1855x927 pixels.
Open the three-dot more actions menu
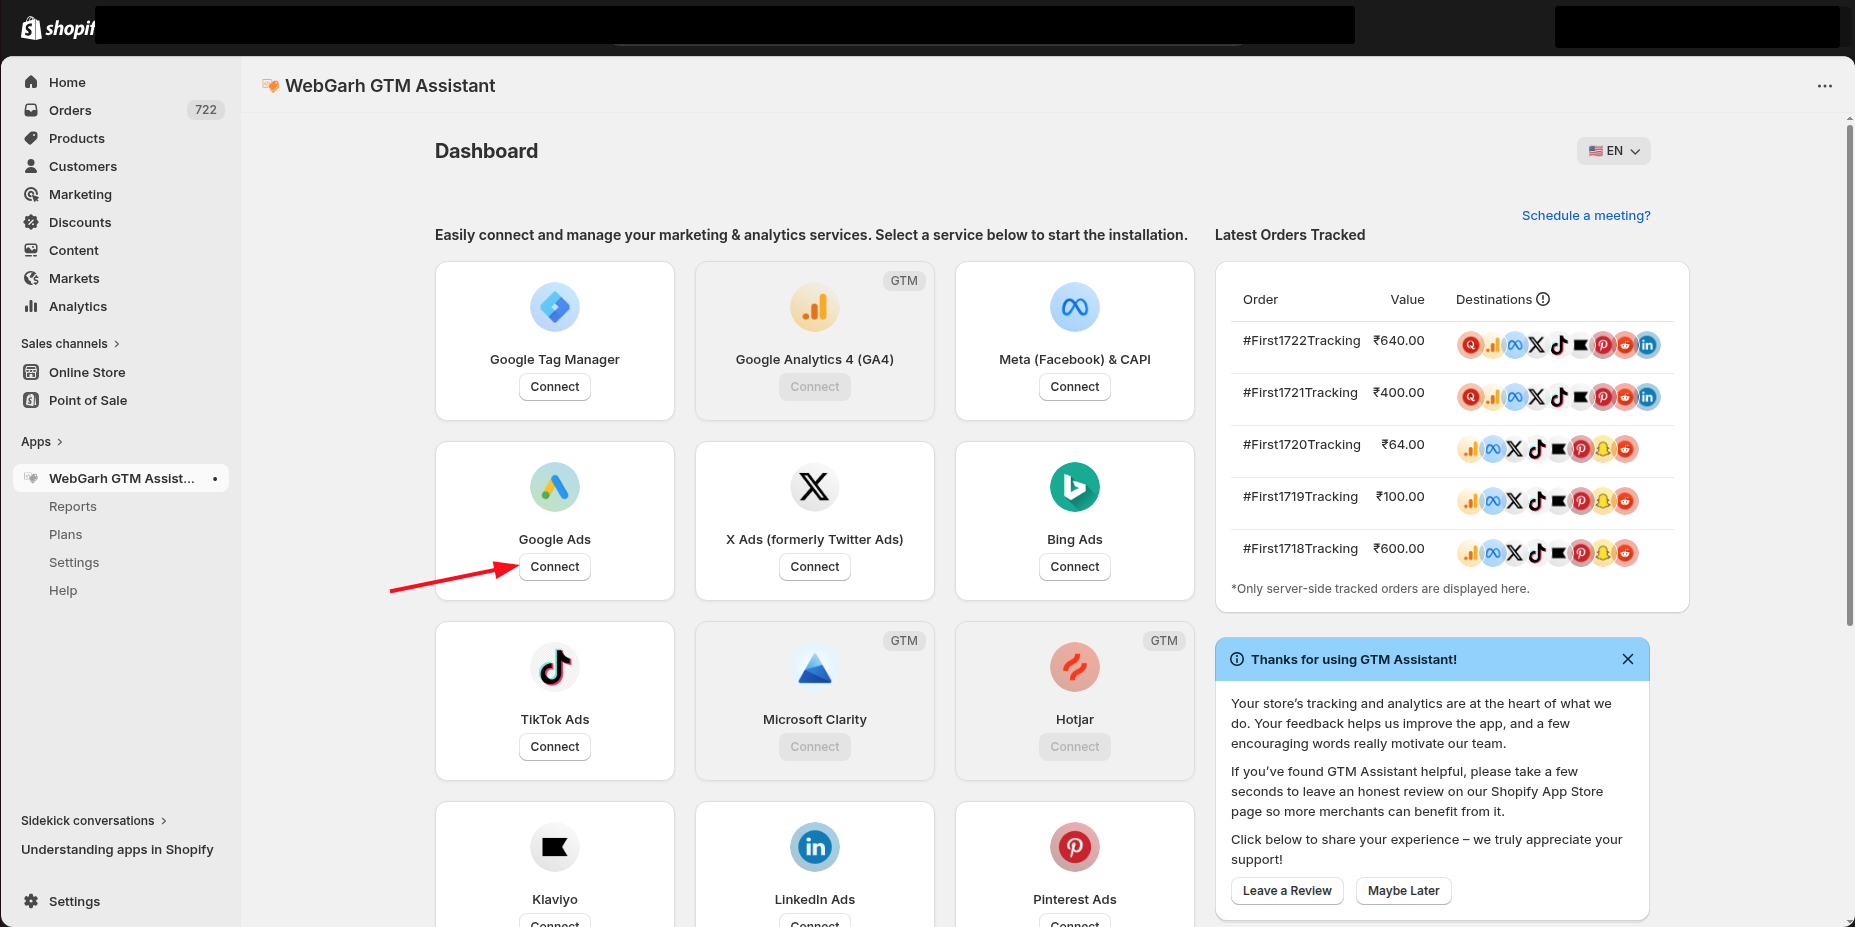click(1825, 86)
